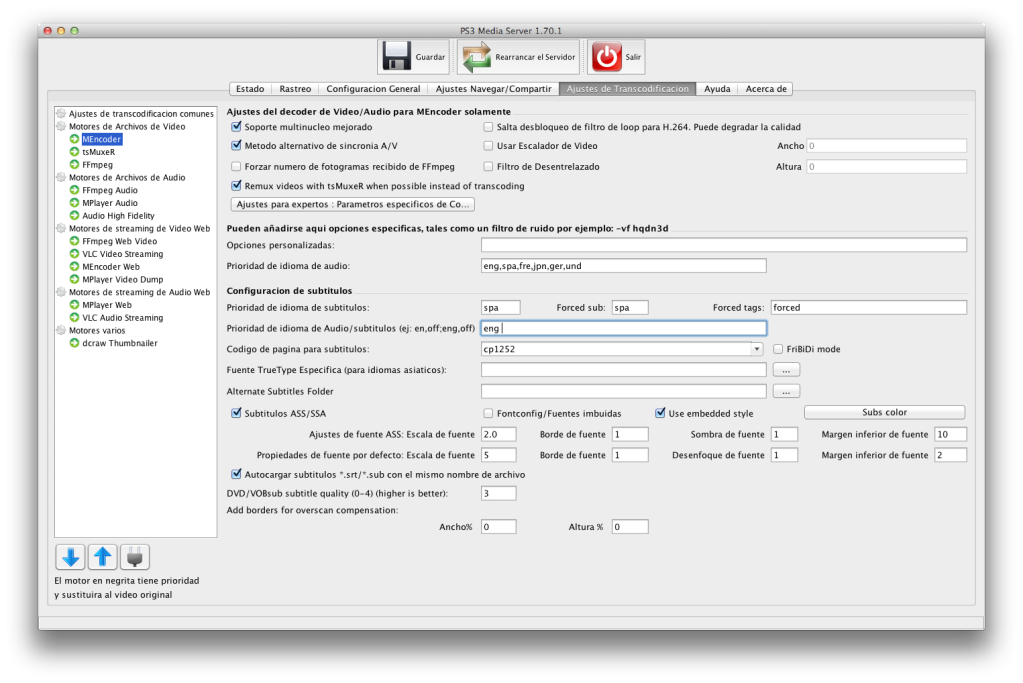
Task: Open the Configuracion General tab
Action: pos(373,89)
